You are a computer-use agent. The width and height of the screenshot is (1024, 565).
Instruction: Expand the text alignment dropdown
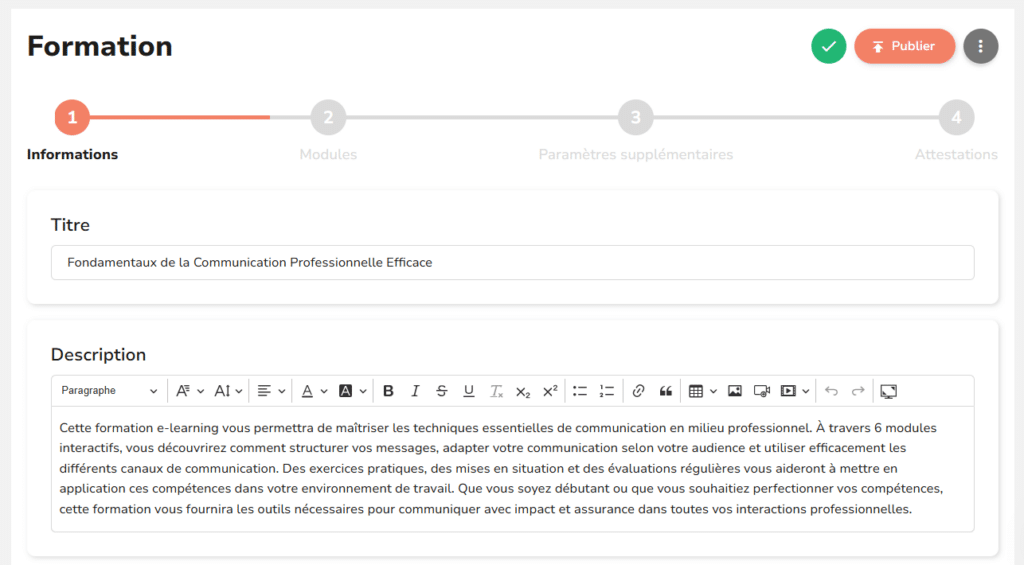pyautogui.click(x=270, y=391)
